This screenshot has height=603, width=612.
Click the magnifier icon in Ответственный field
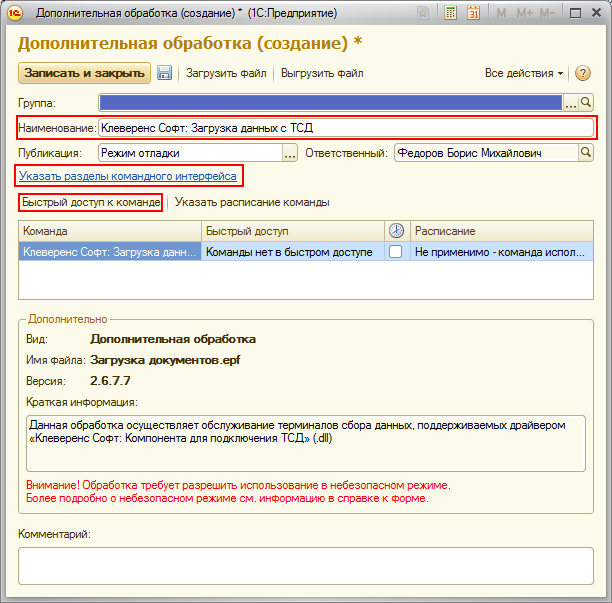pyautogui.click(x=585, y=153)
